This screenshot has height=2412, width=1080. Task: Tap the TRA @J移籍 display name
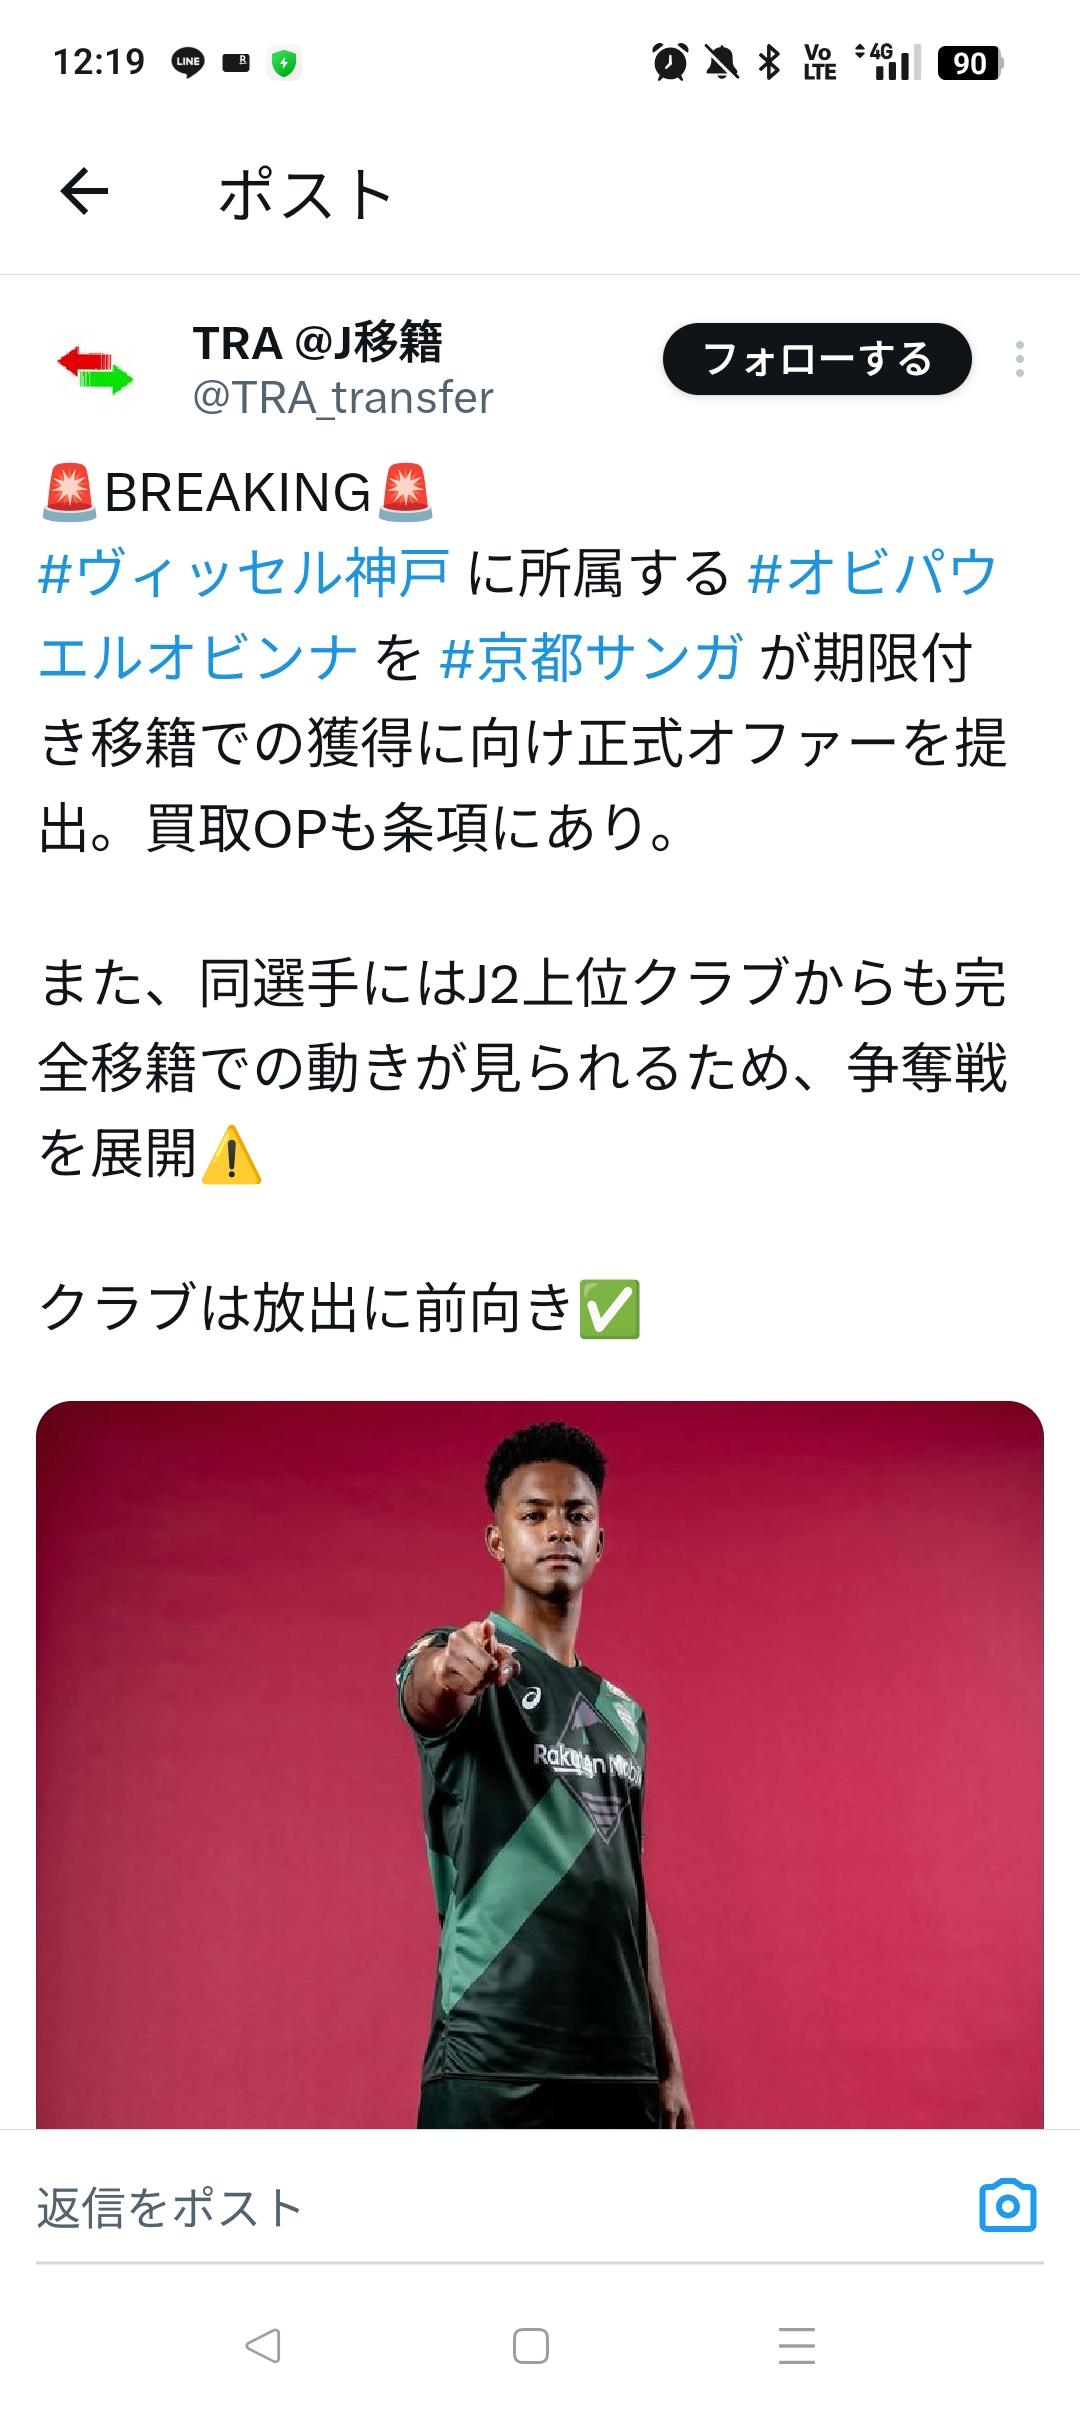(x=318, y=343)
